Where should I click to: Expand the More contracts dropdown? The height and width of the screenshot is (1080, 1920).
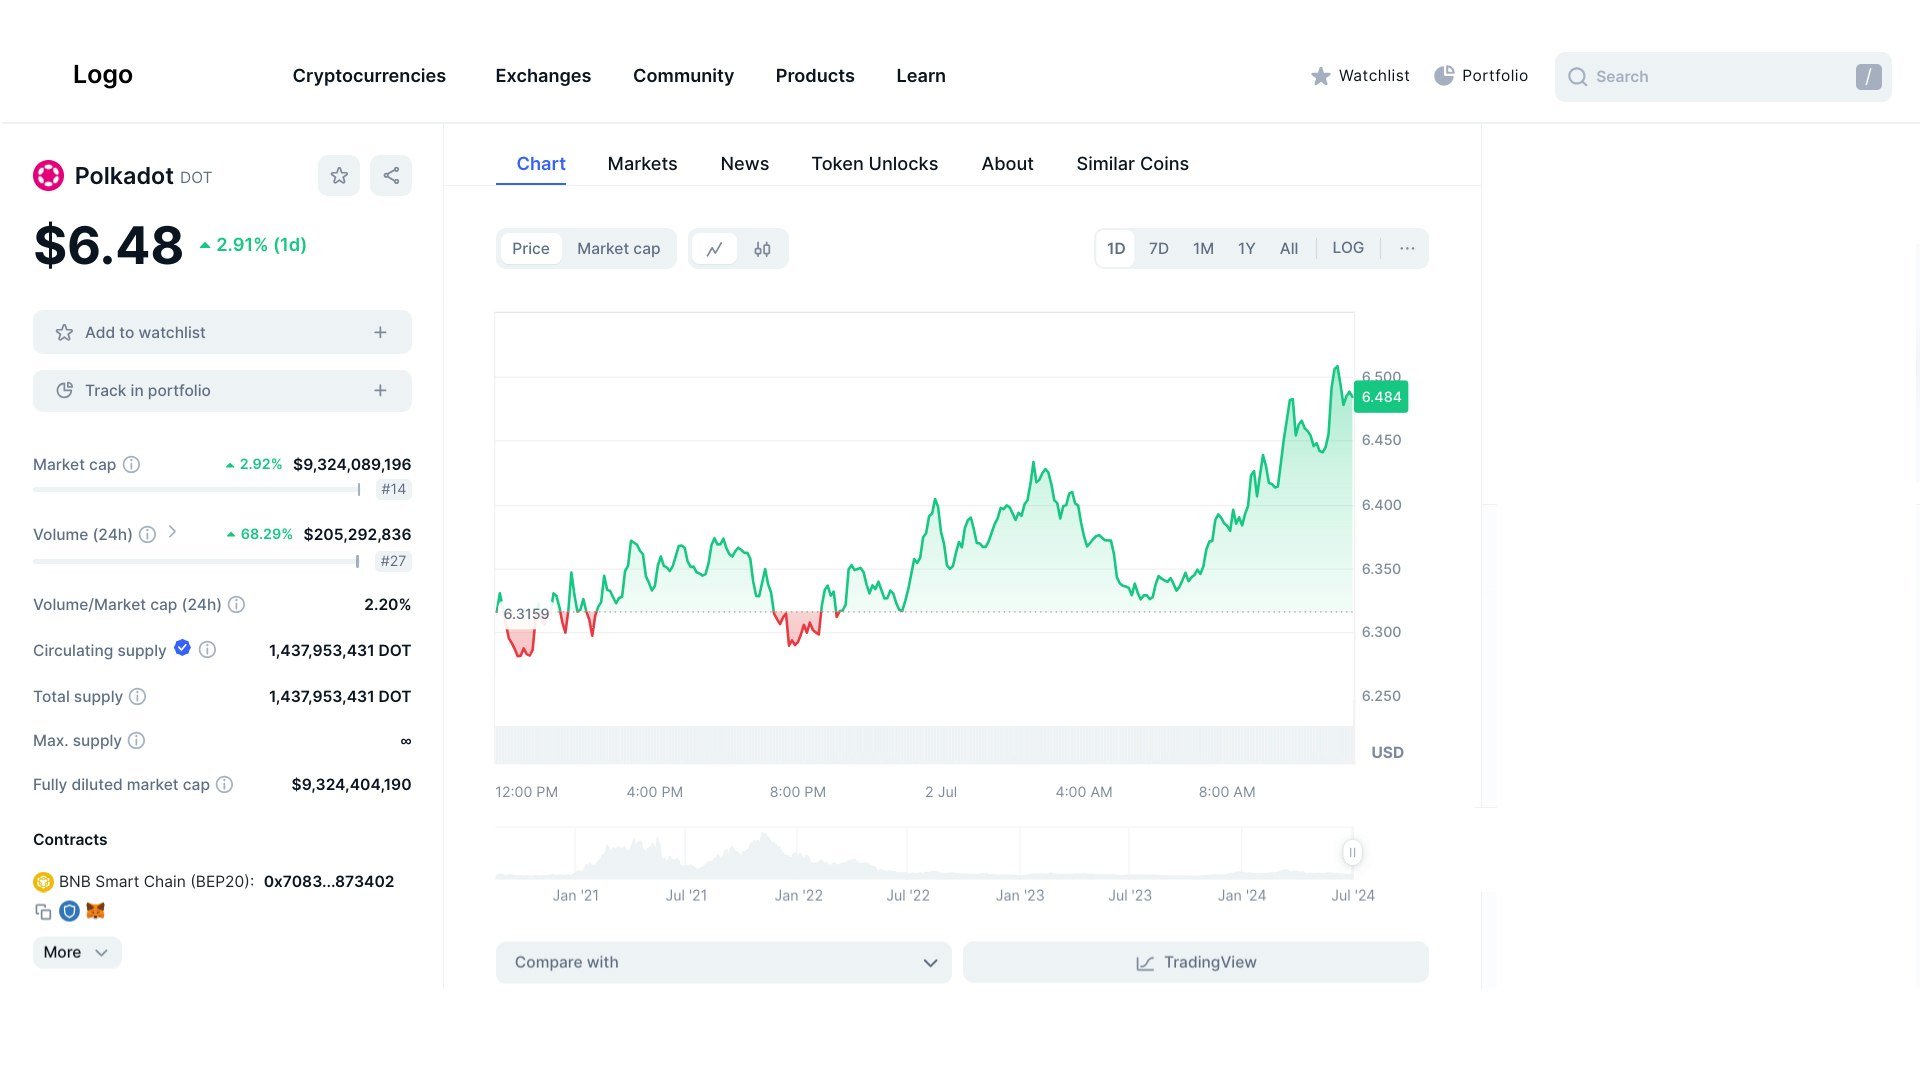[76, 952]
